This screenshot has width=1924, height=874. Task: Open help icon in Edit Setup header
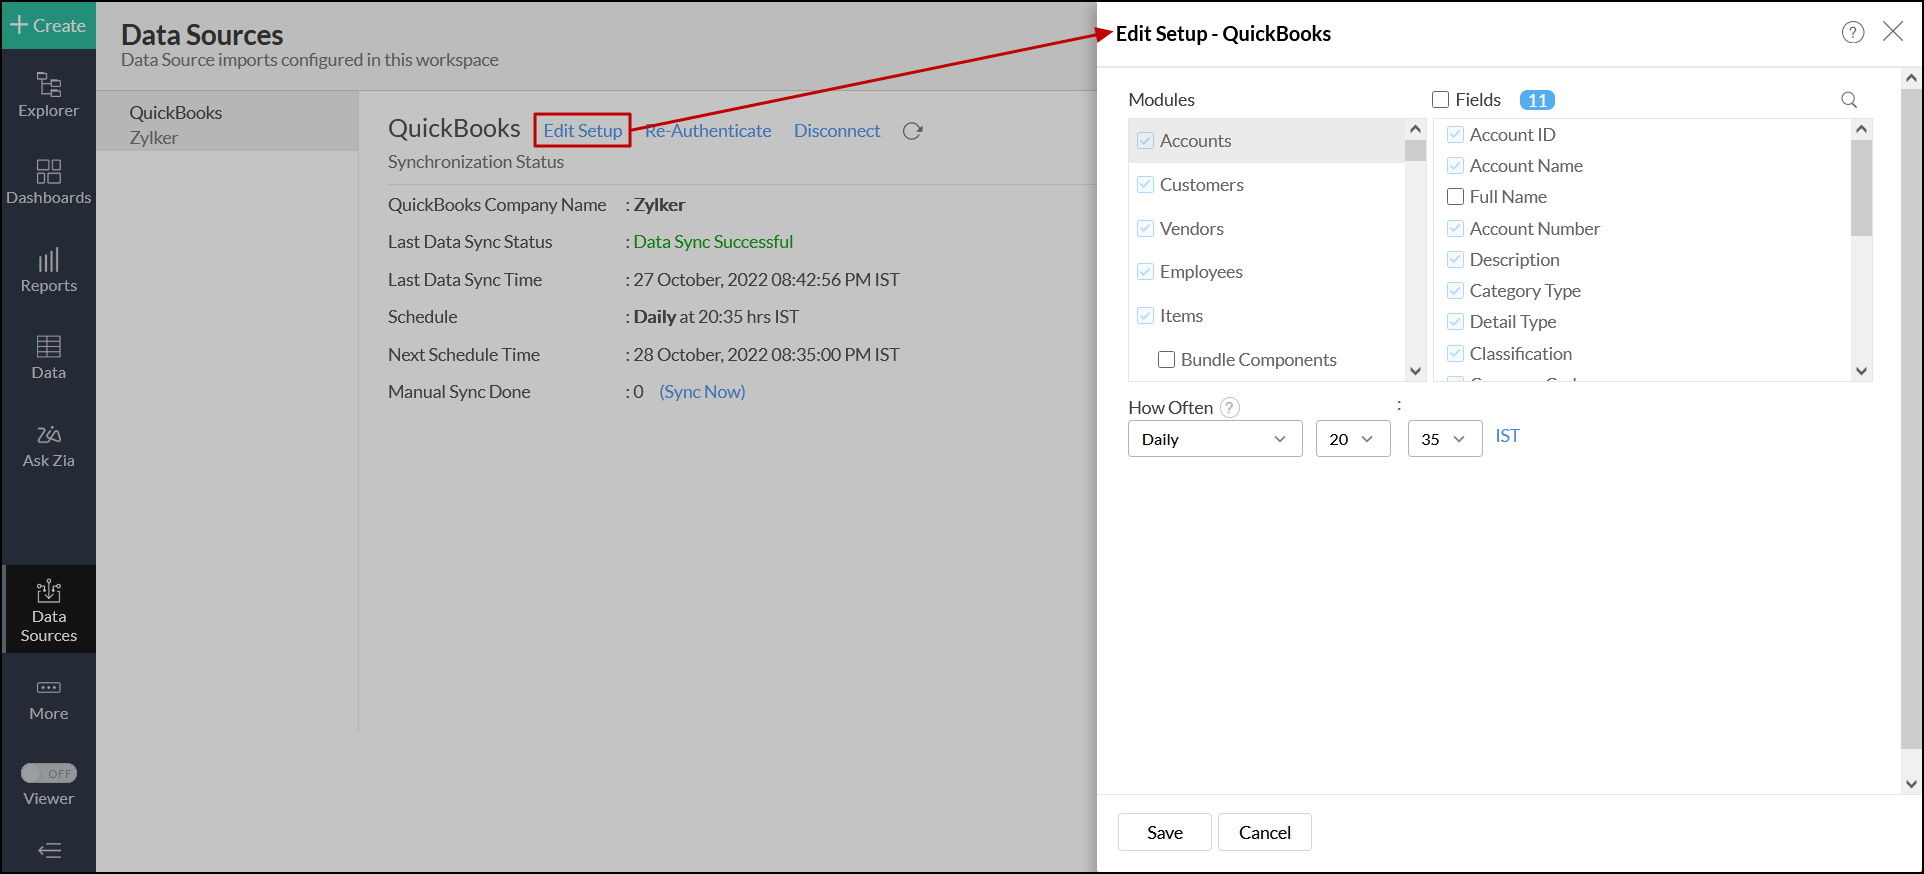click(x=1852, y=33)
